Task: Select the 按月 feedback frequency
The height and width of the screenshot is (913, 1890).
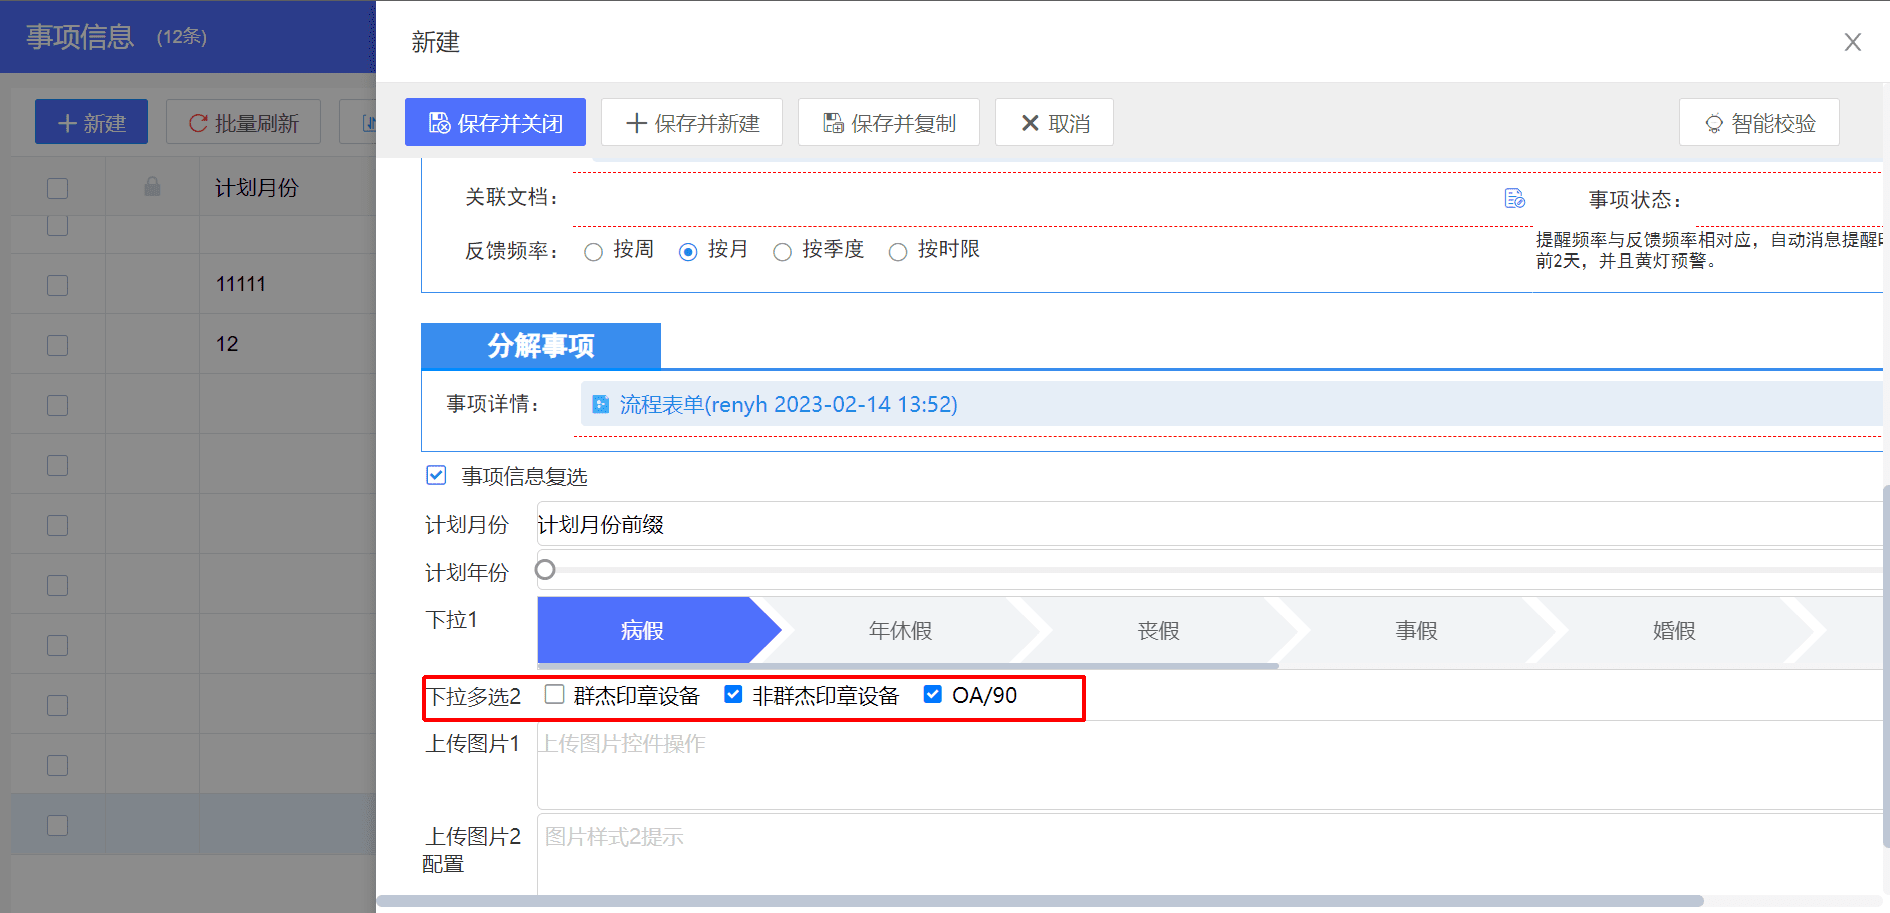Action: (688, 251)
